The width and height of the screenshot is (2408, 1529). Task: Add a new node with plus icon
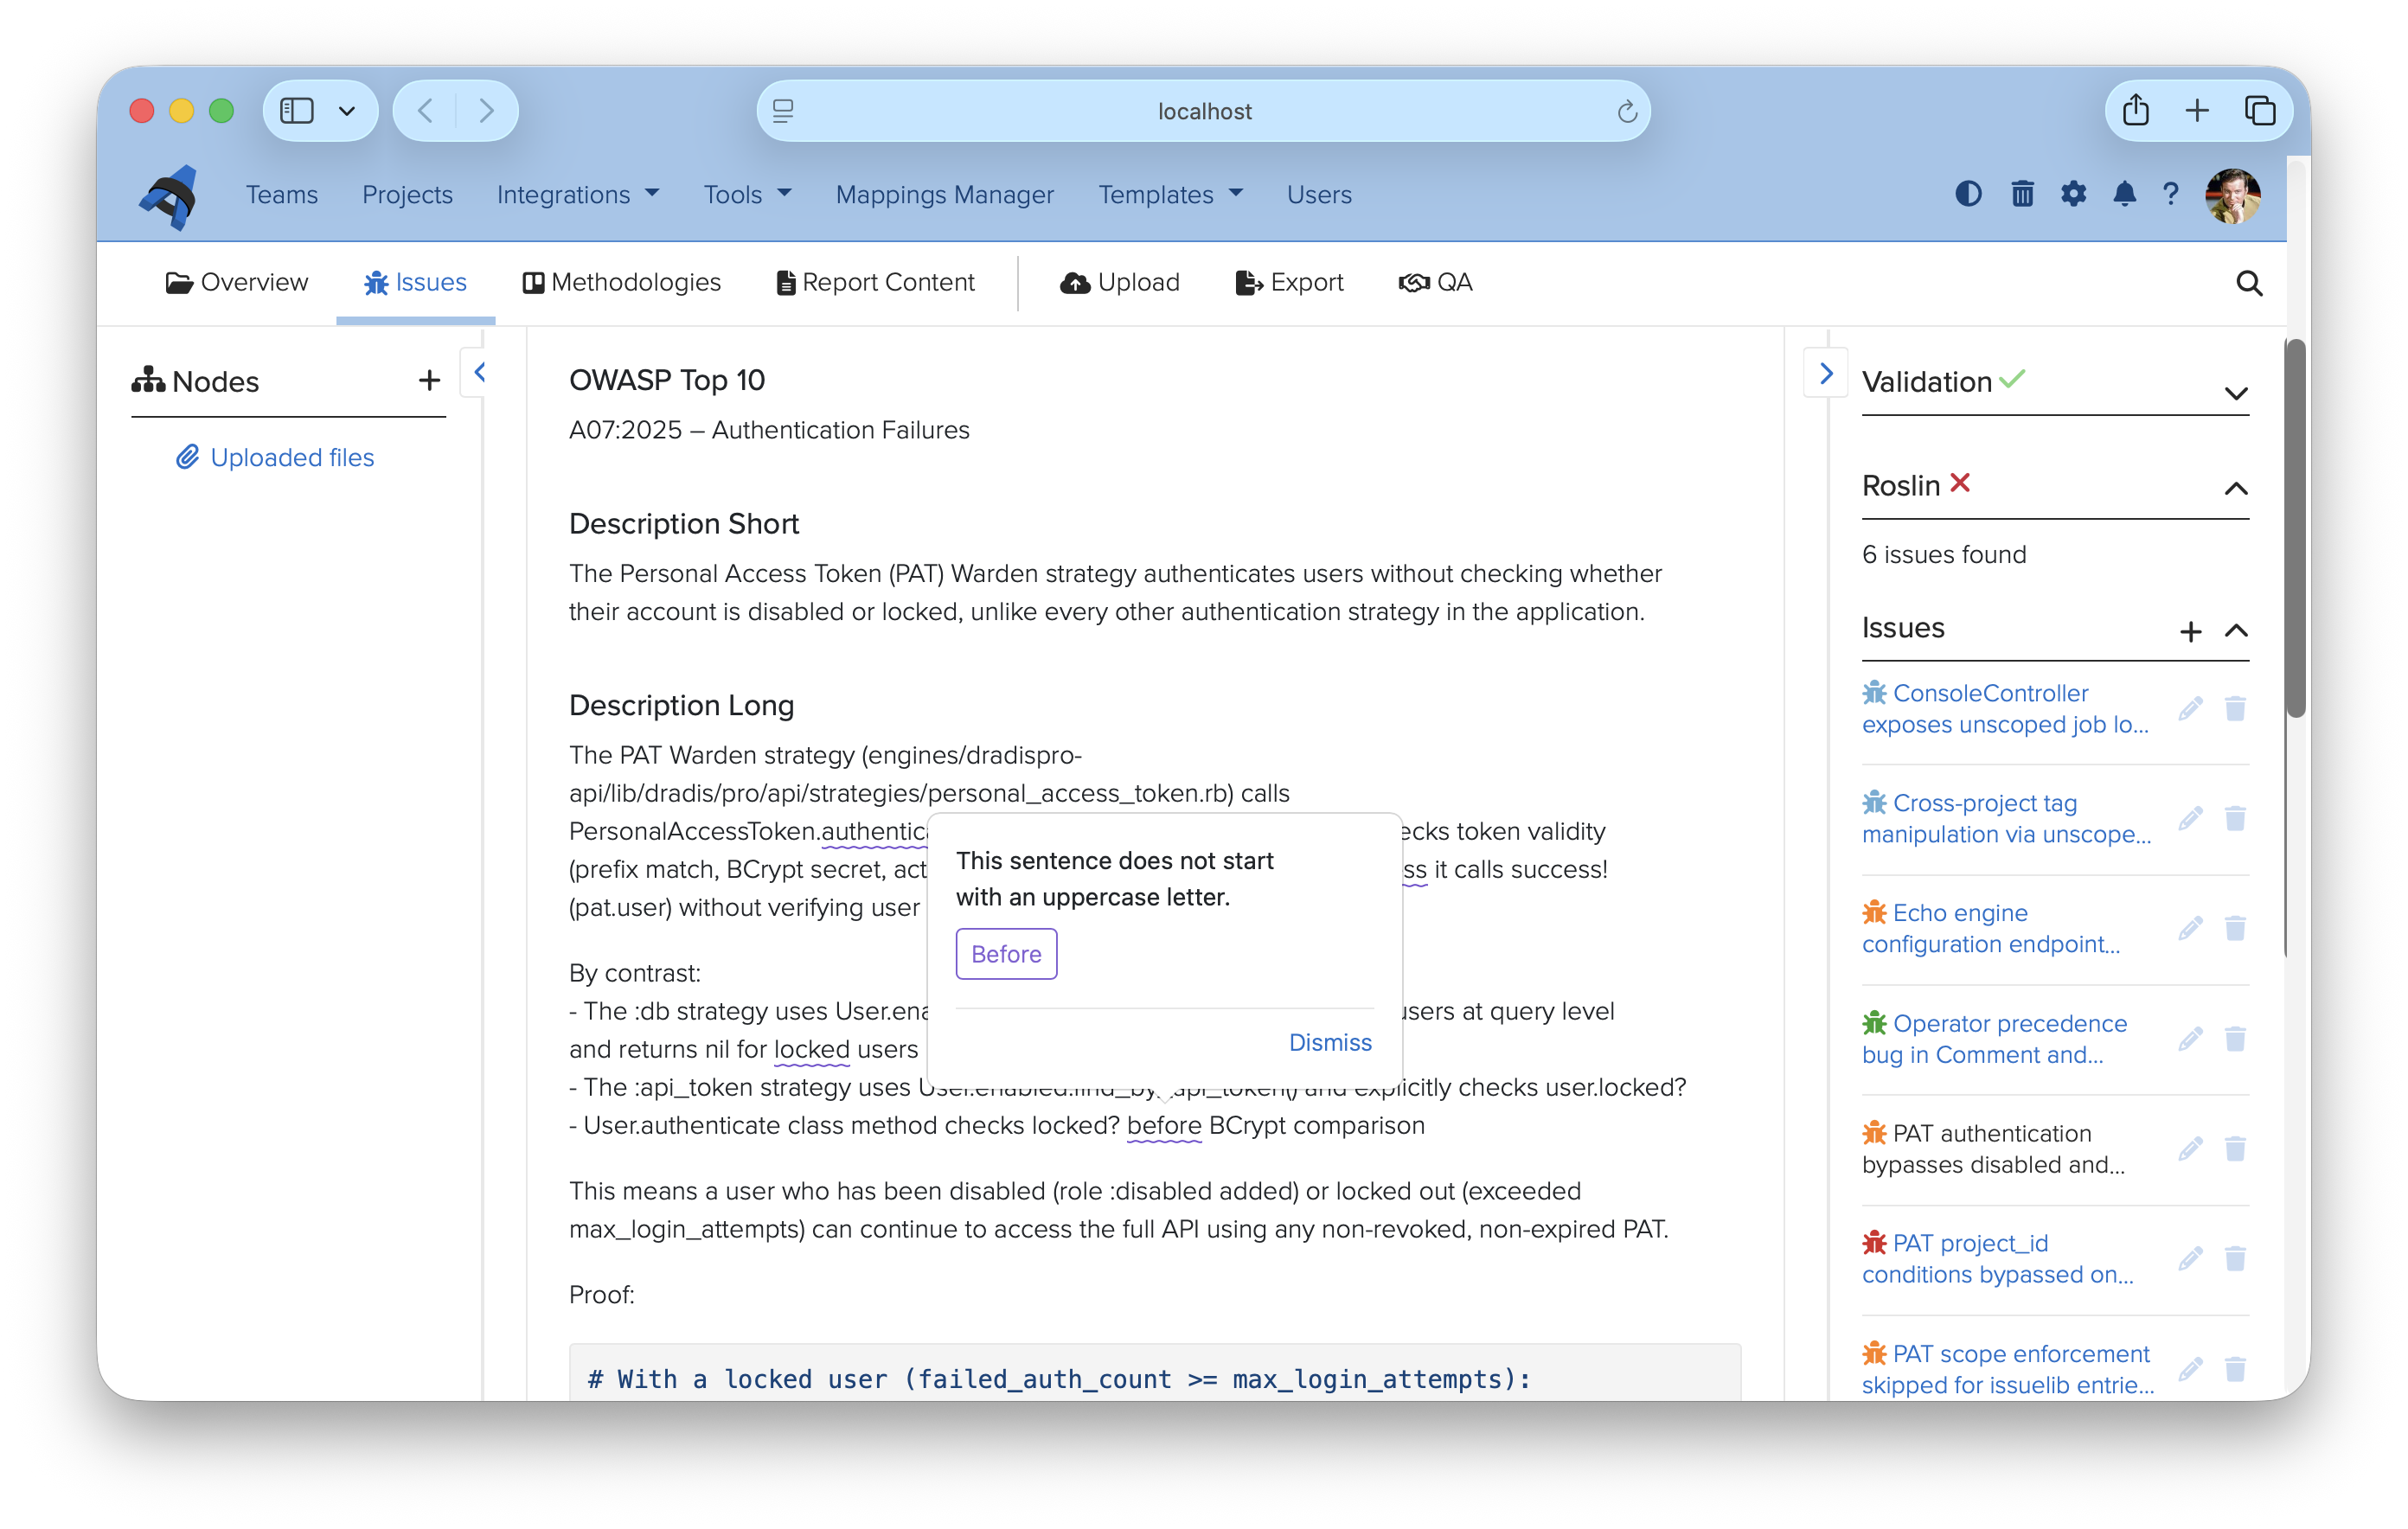pyautogui.click(x=429, y=380)
